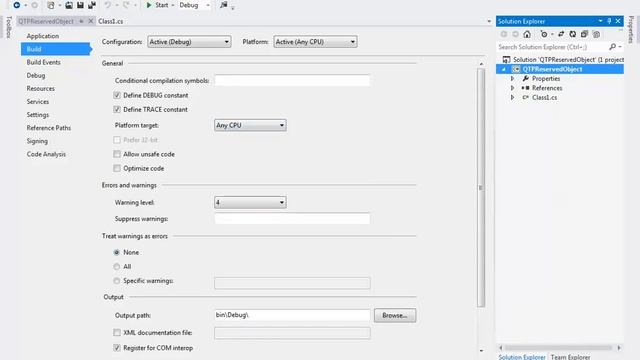Click the References icon in the solution tree

[x=526, y=88]
